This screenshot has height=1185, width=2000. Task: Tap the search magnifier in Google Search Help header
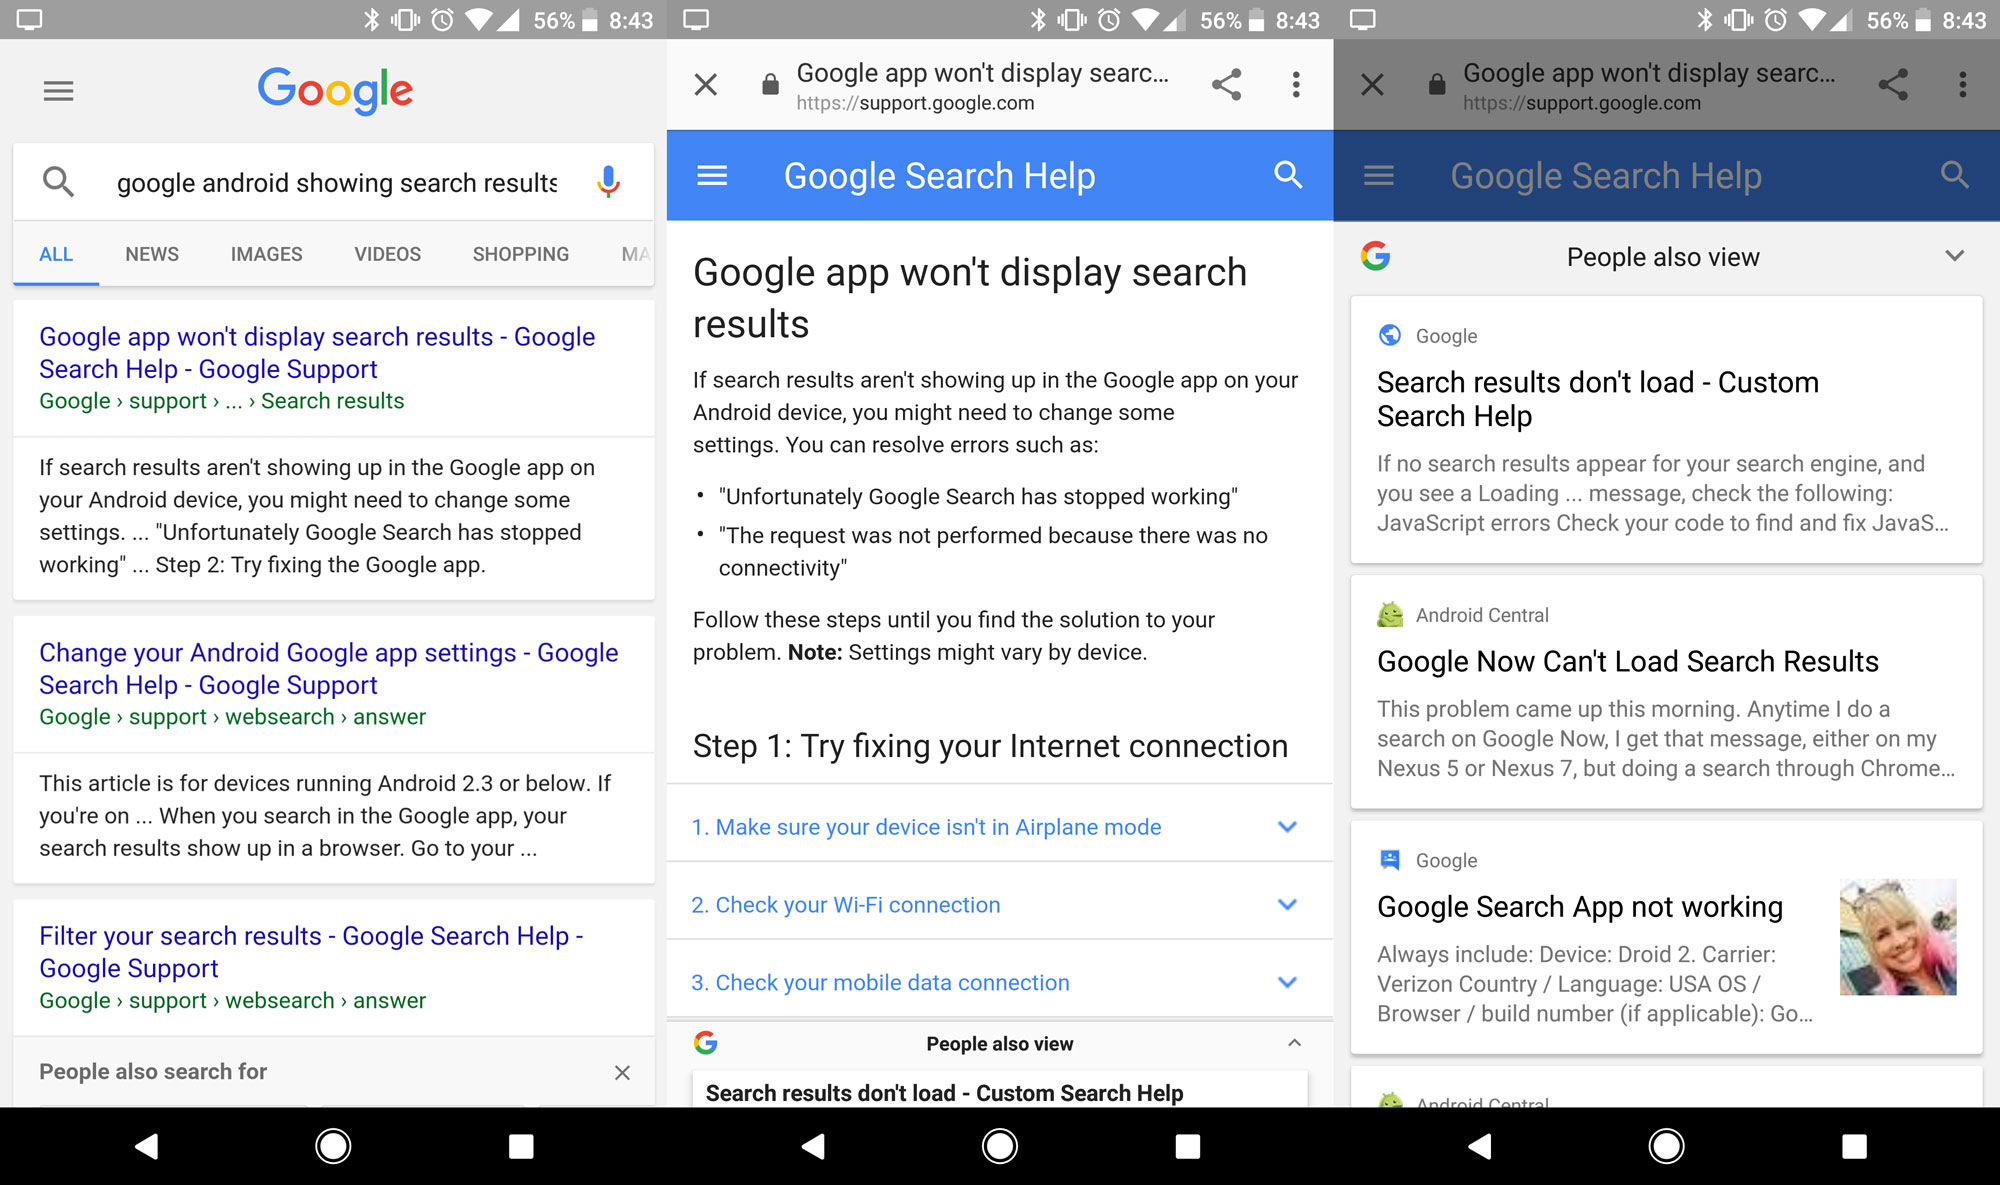click(x=1288, y=175)
